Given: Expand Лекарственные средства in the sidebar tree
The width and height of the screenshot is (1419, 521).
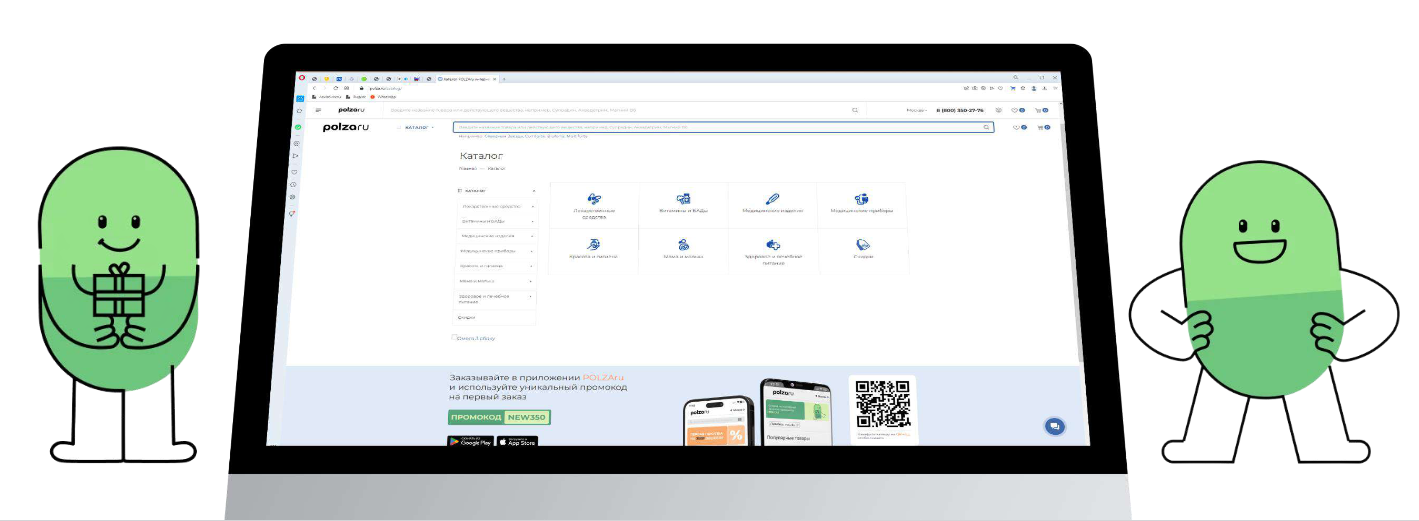Looking at the screenshot, I should (532, 206).
